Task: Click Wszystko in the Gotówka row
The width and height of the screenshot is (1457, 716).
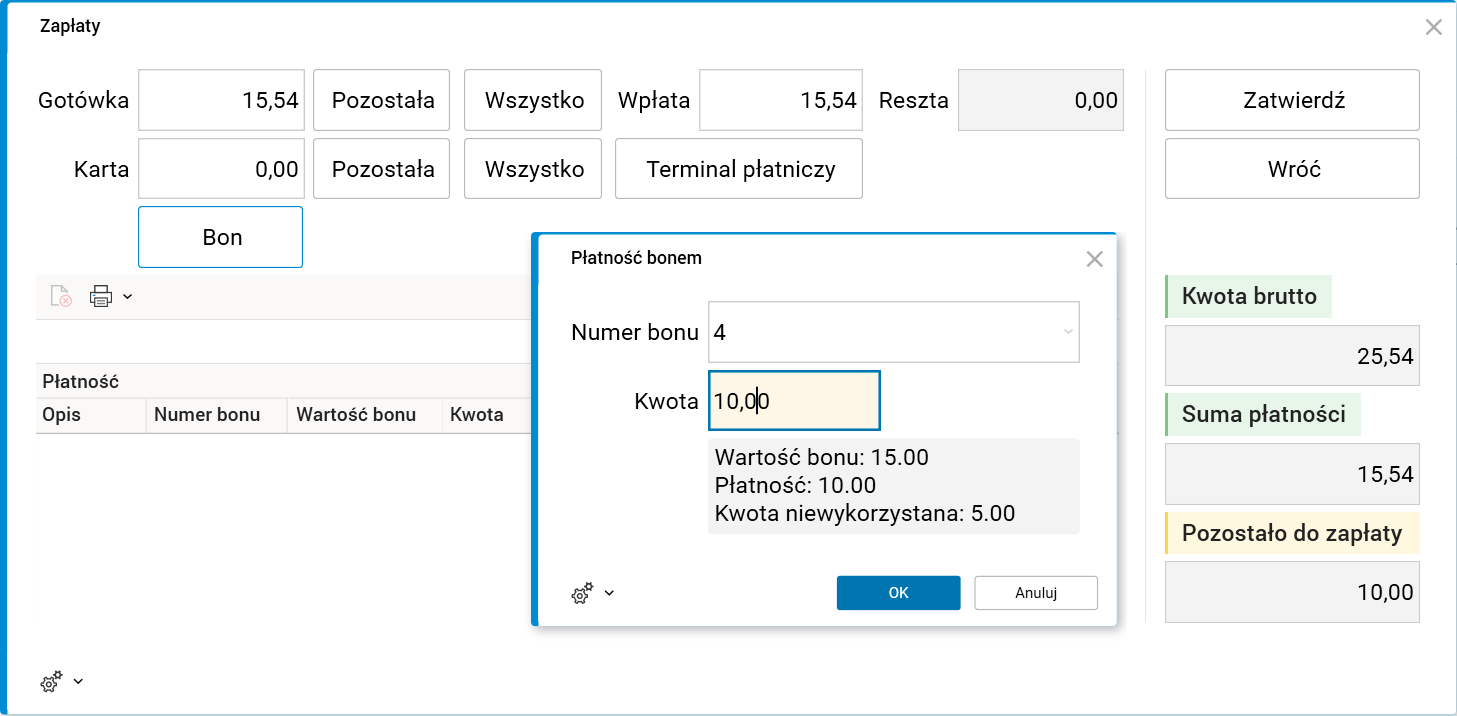Action: click(532, 100)
